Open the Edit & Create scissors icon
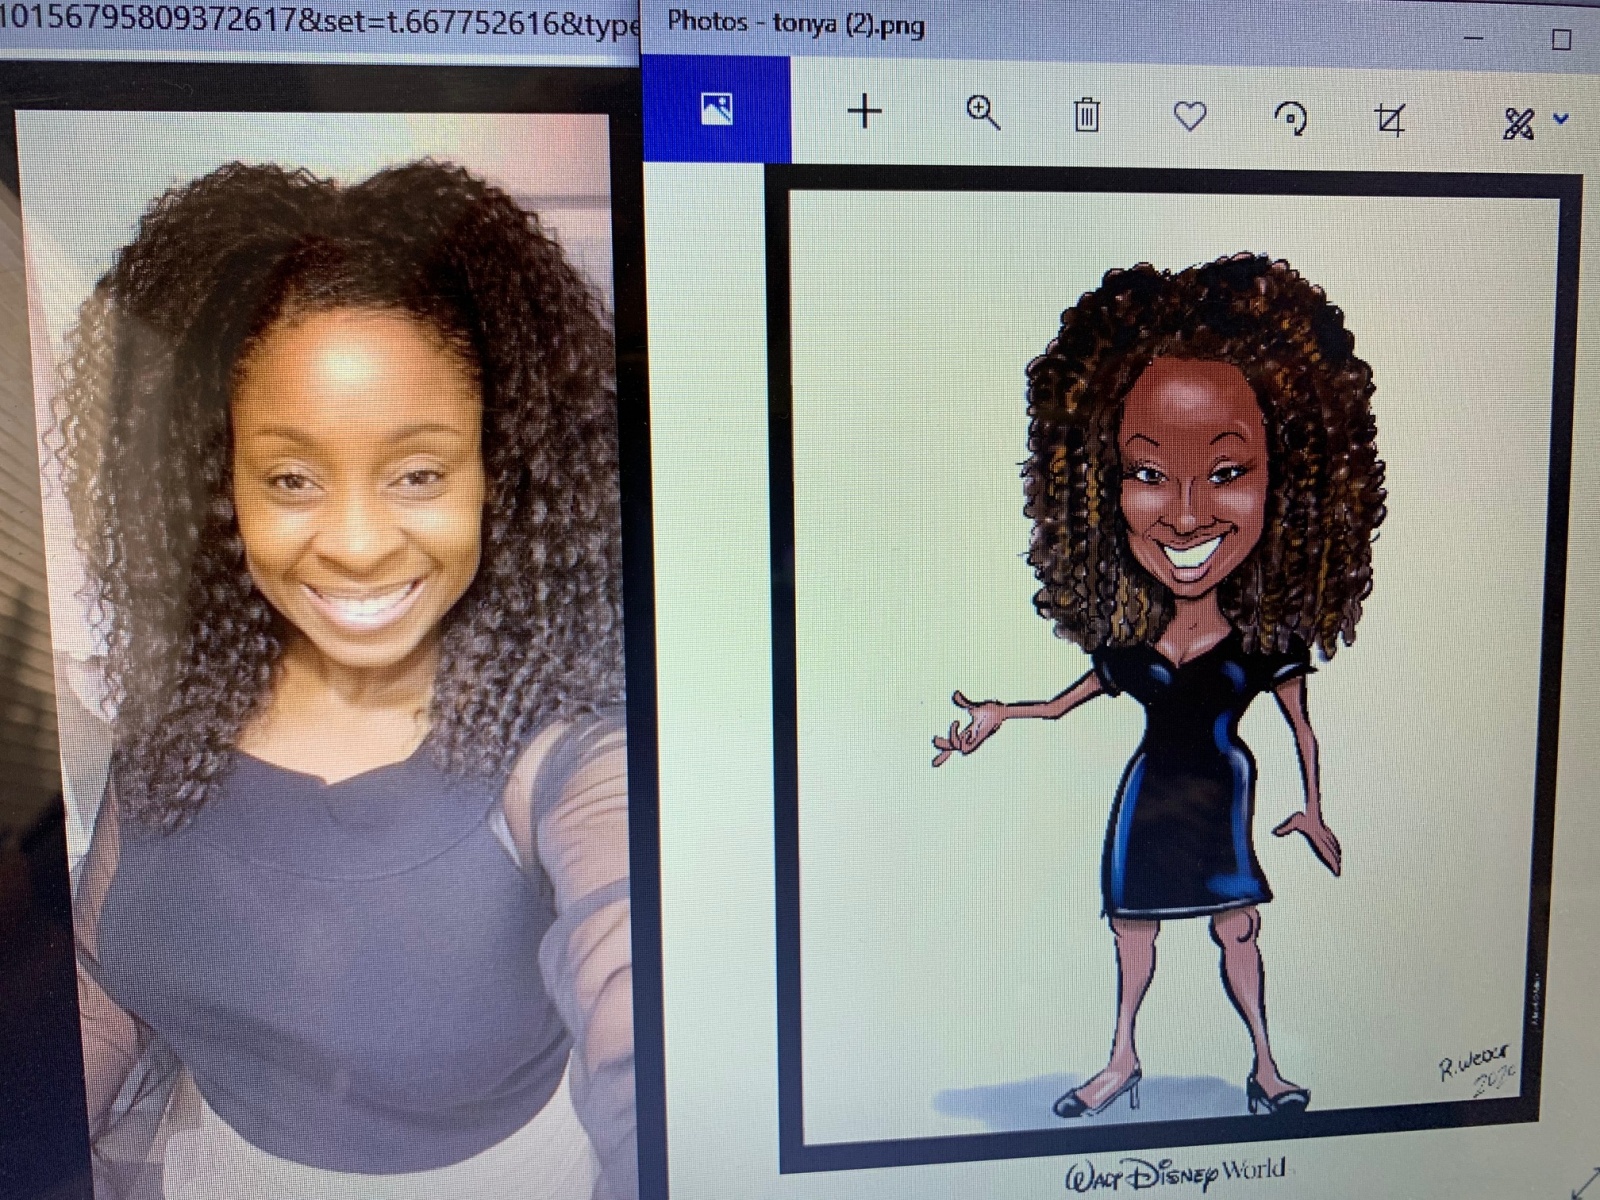Image resolution: width=1600 pixels, height=1200 pixels. 1518,124
